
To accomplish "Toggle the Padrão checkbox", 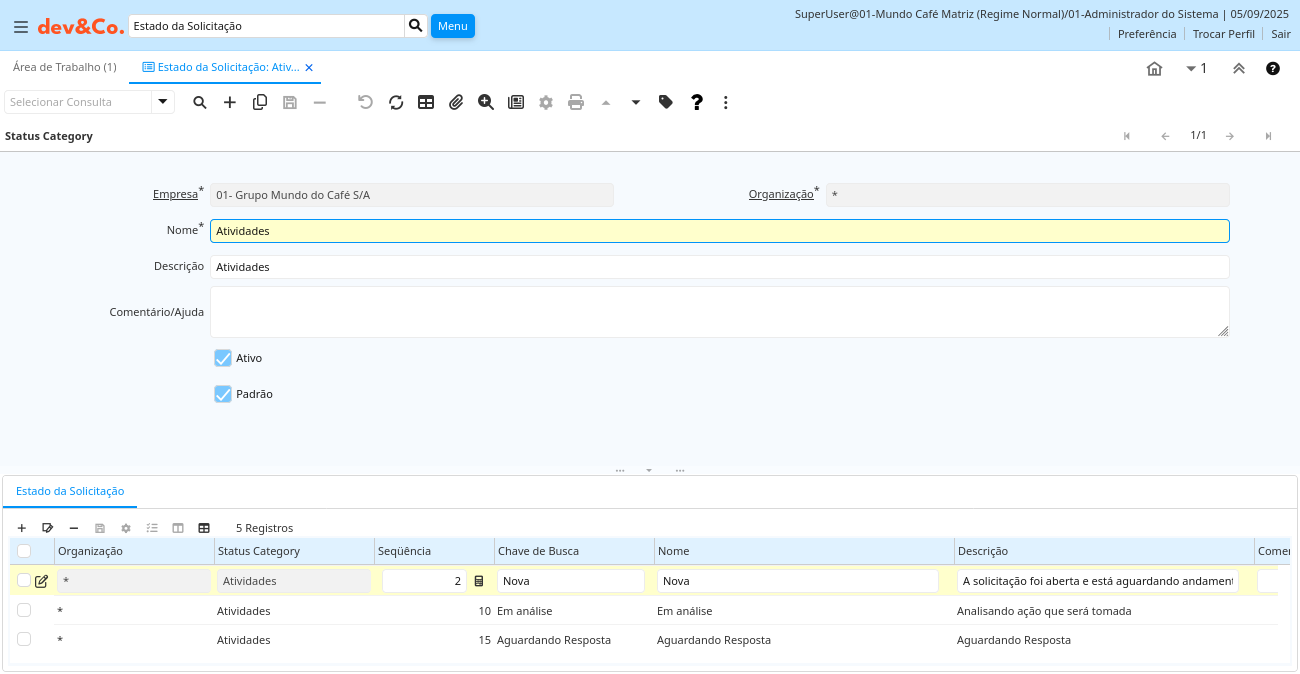I will (223, 394).
